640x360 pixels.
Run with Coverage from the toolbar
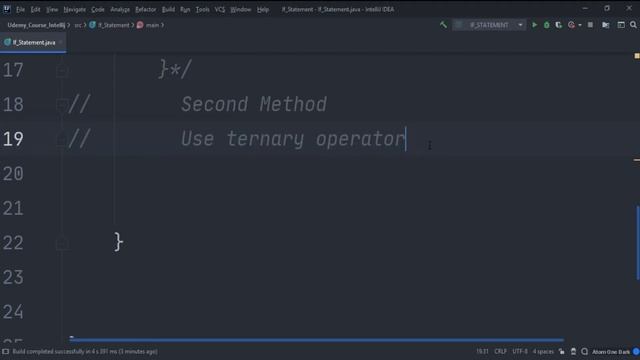[x=558, y=25]
